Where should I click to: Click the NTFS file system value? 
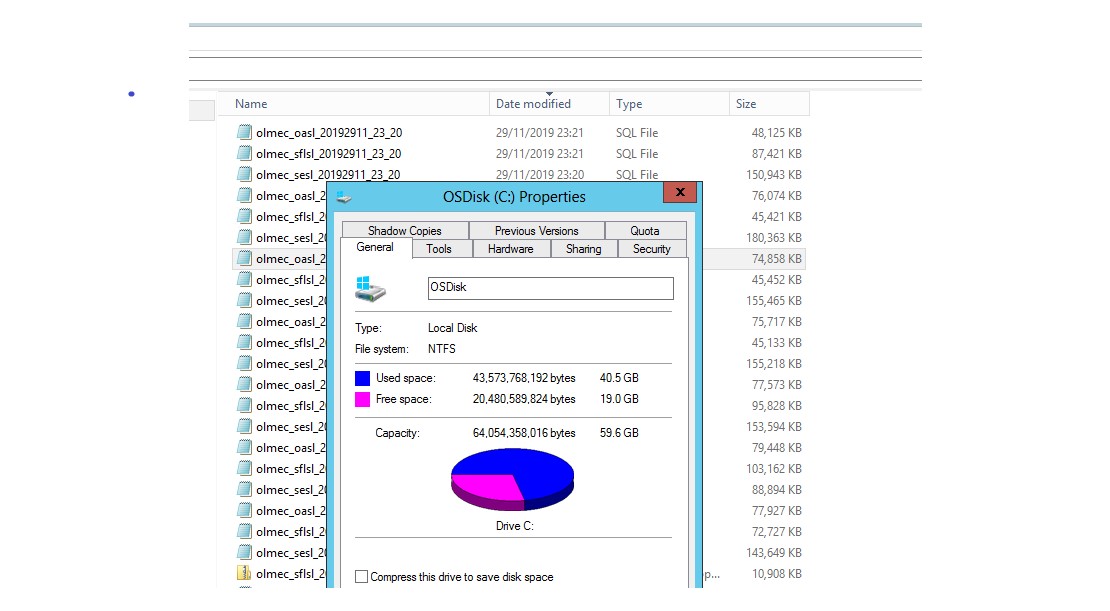pos(442,349)
